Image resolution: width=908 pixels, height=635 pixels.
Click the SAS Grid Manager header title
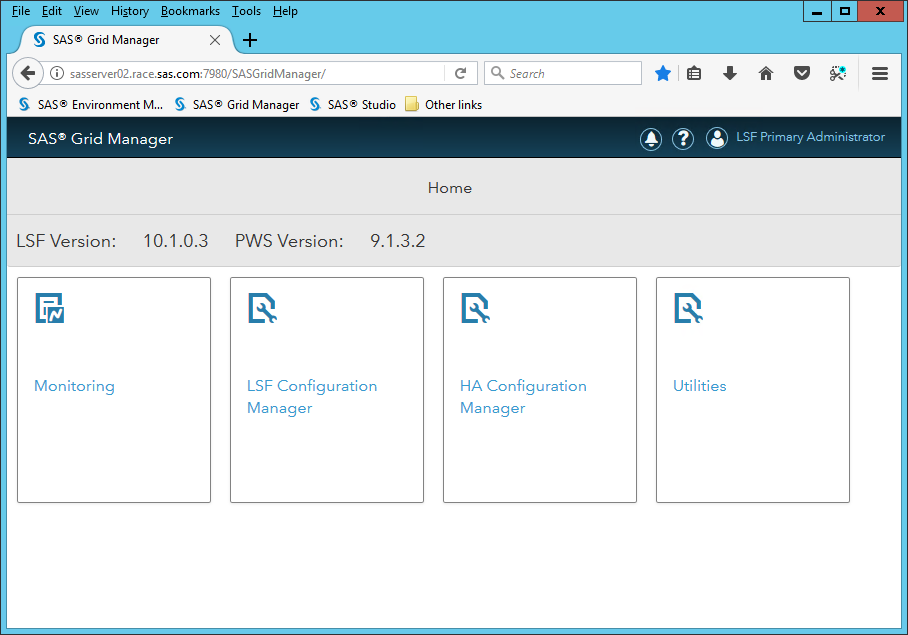[x=100, y=139]
